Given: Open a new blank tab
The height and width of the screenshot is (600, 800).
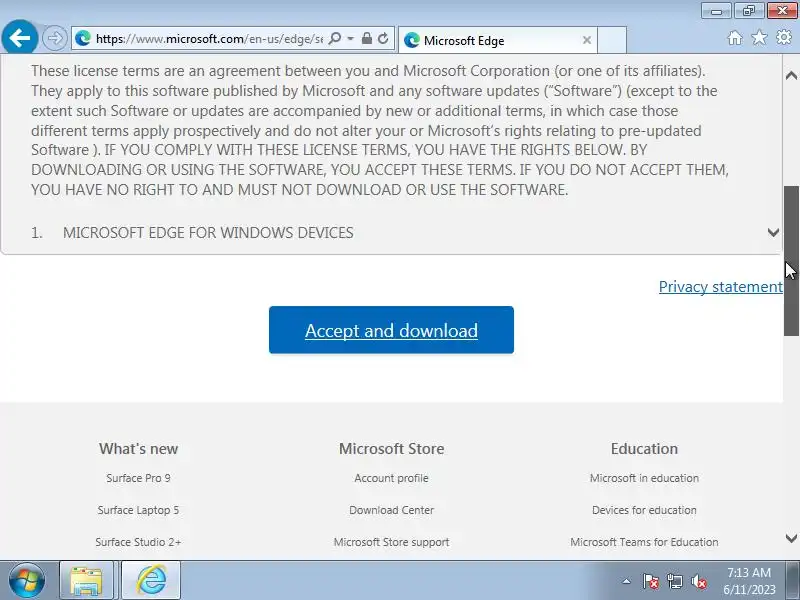Looking at the screenshot, I should [x=612, y=40].
